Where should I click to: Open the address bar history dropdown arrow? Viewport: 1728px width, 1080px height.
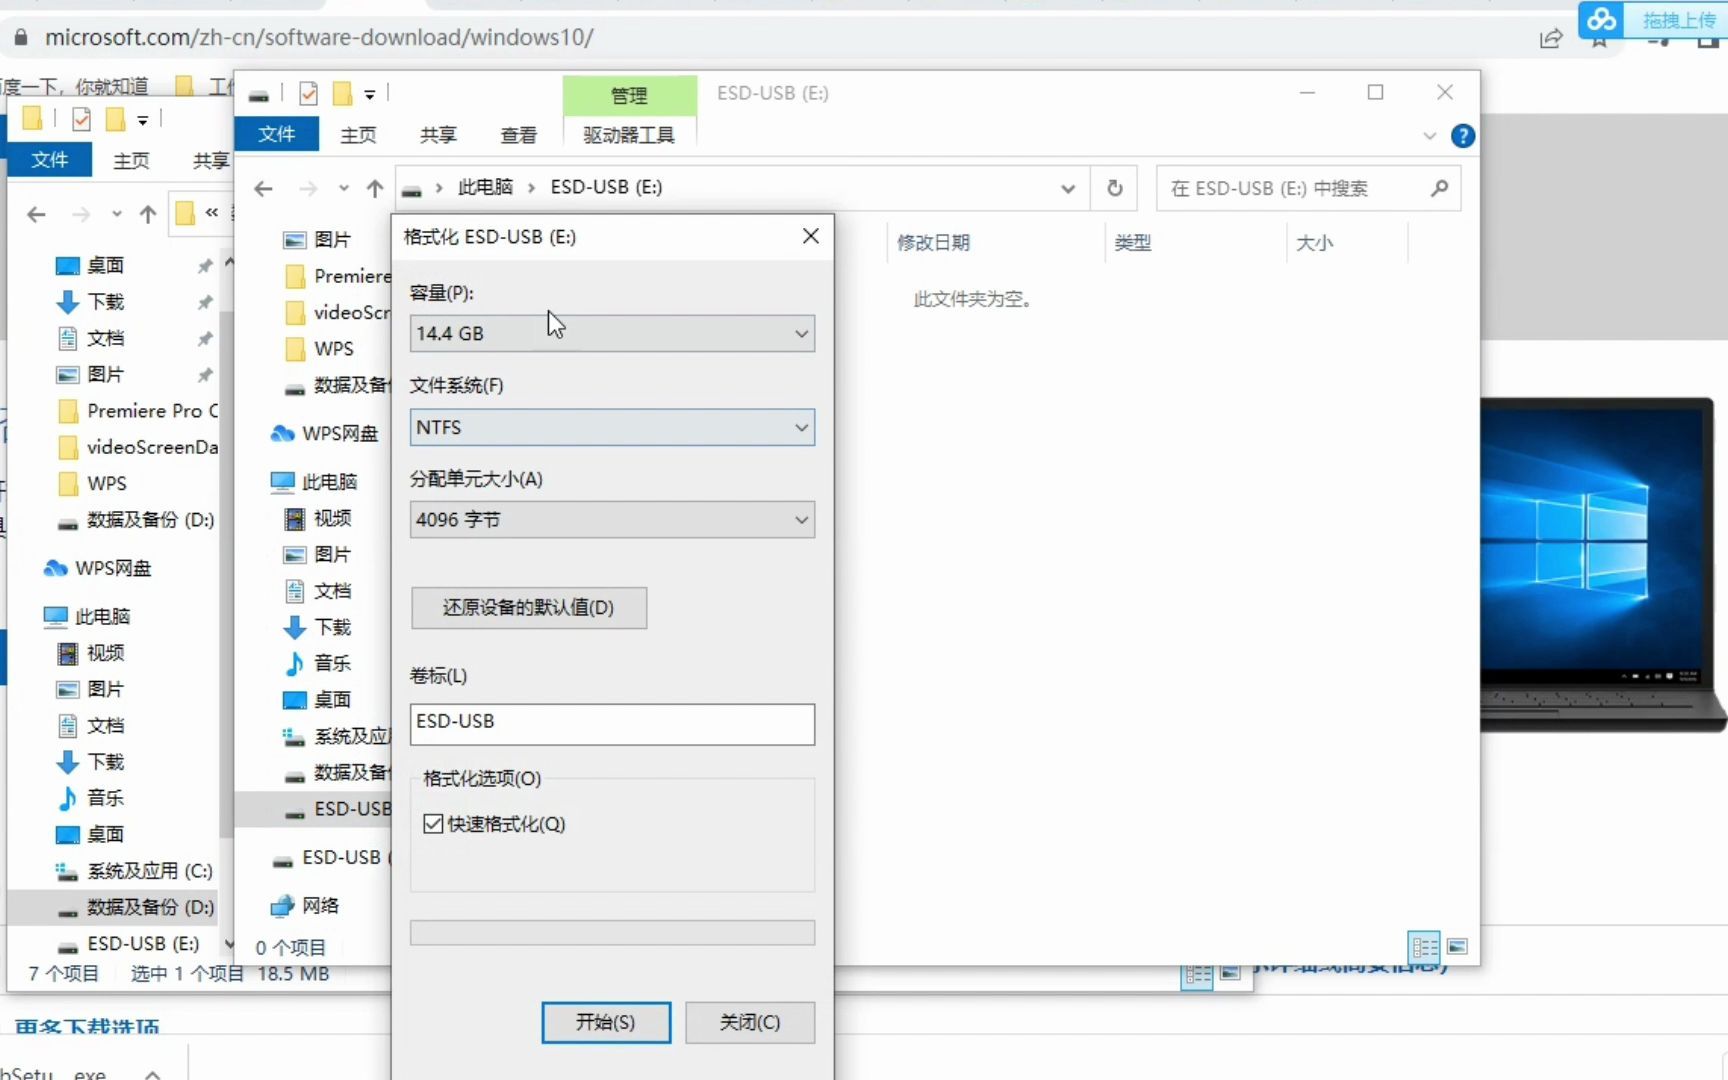click(x=1068, y=188)
